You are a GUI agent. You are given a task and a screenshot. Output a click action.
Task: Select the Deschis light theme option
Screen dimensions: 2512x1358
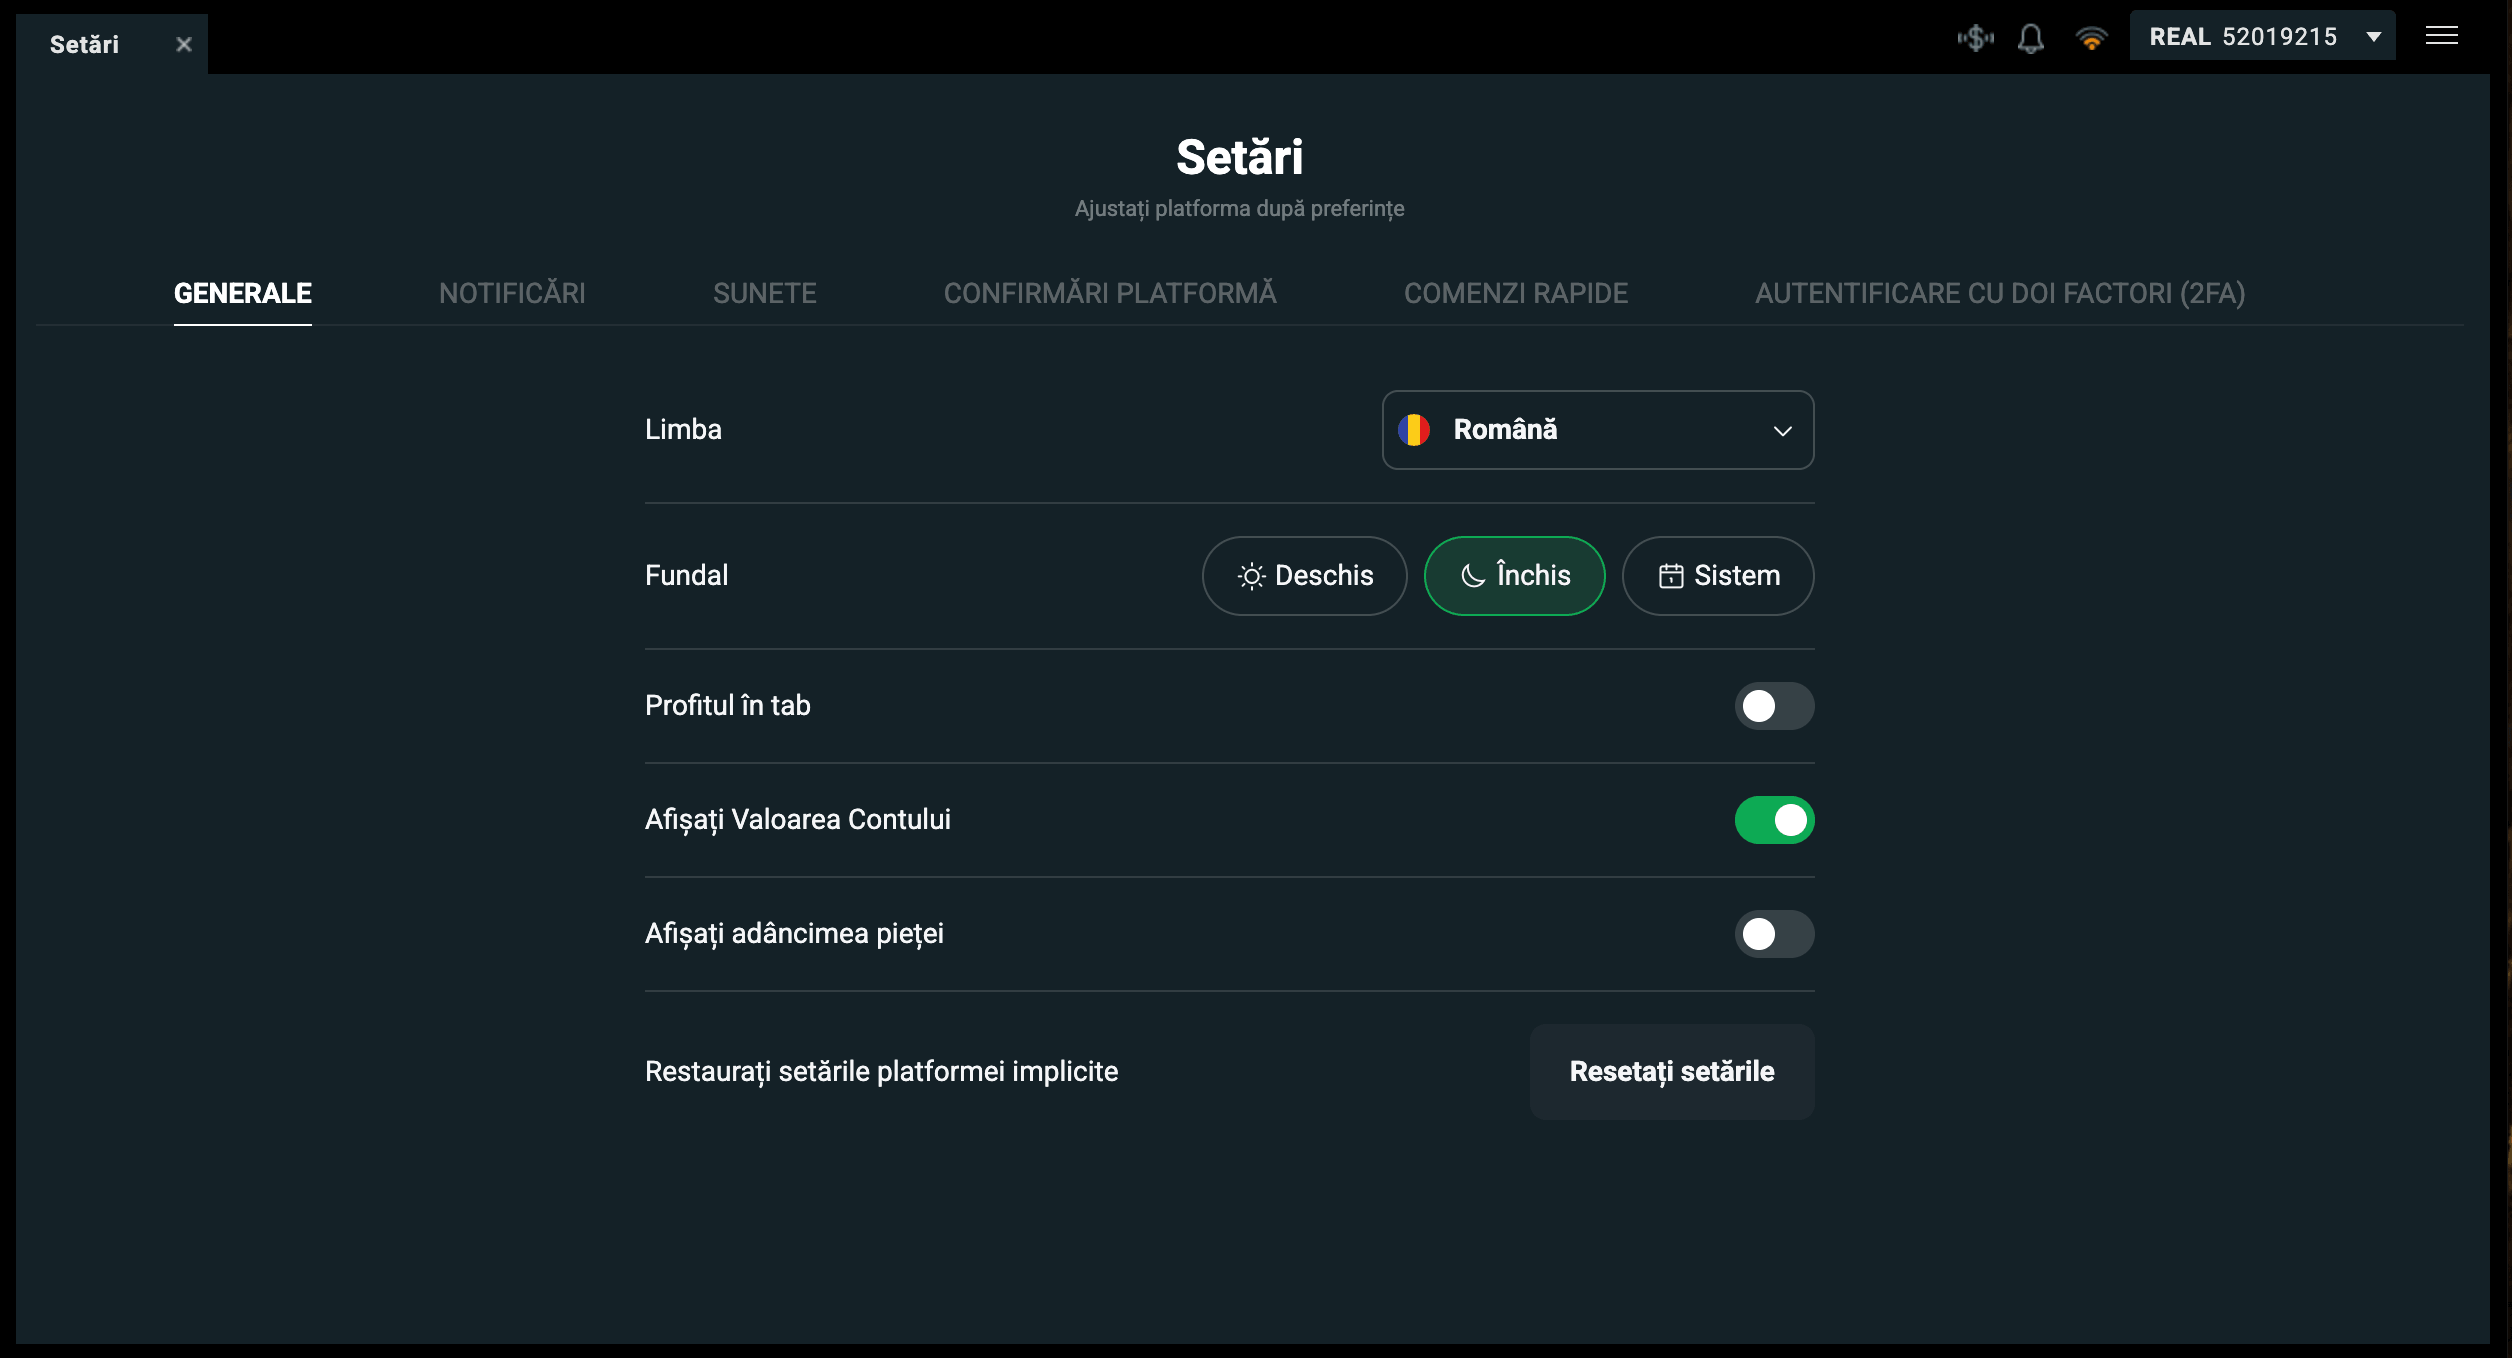pos(1304,576)
